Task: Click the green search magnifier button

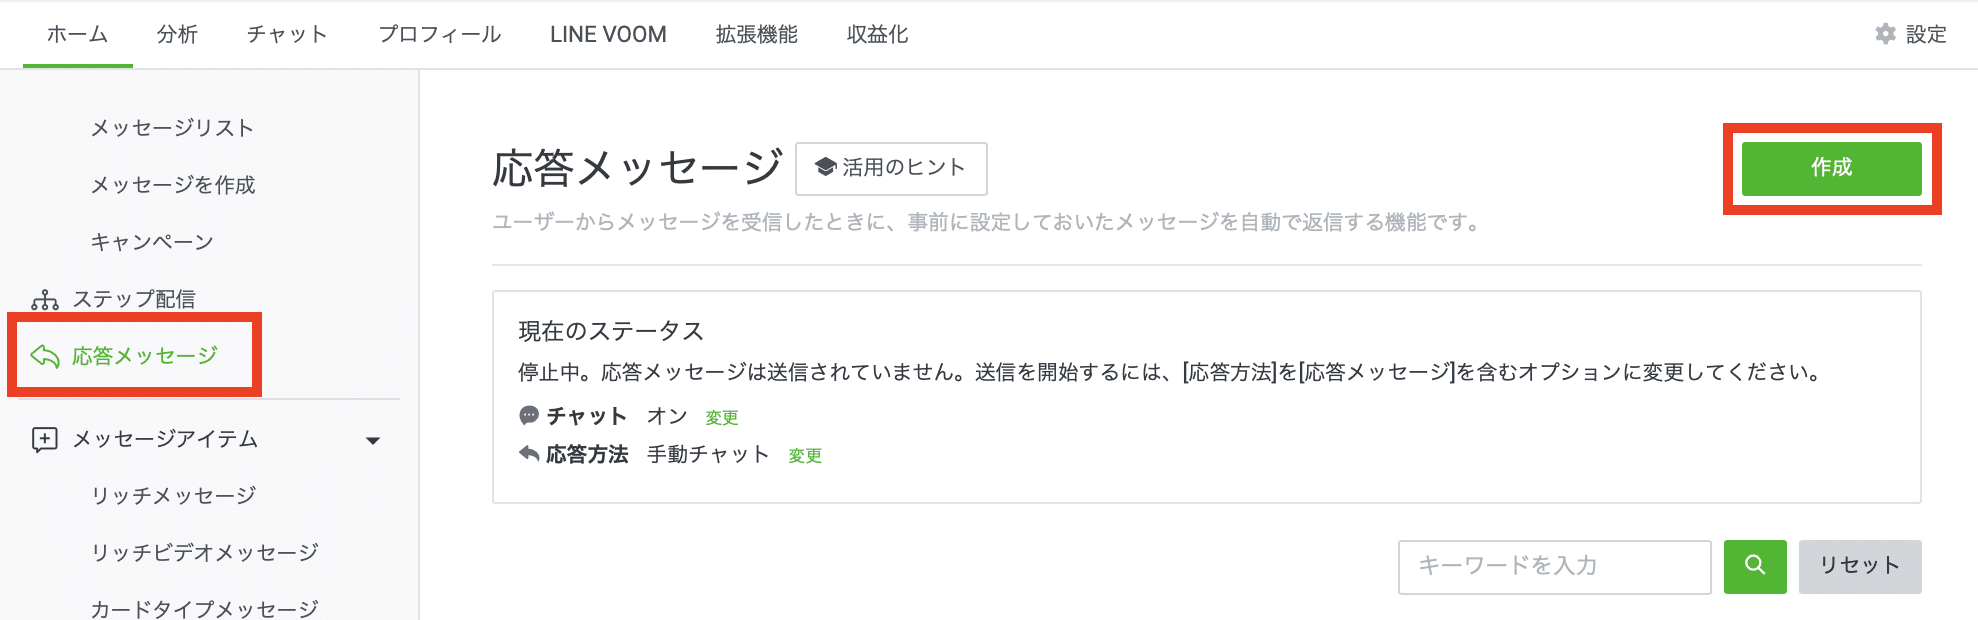Action: 1755,566
